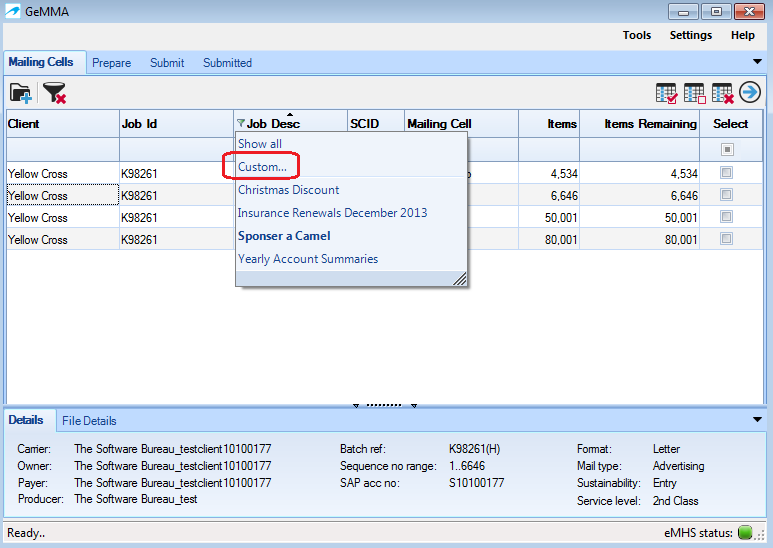
Task: Click the Sustainability value Entry
Action: point(665,482)
